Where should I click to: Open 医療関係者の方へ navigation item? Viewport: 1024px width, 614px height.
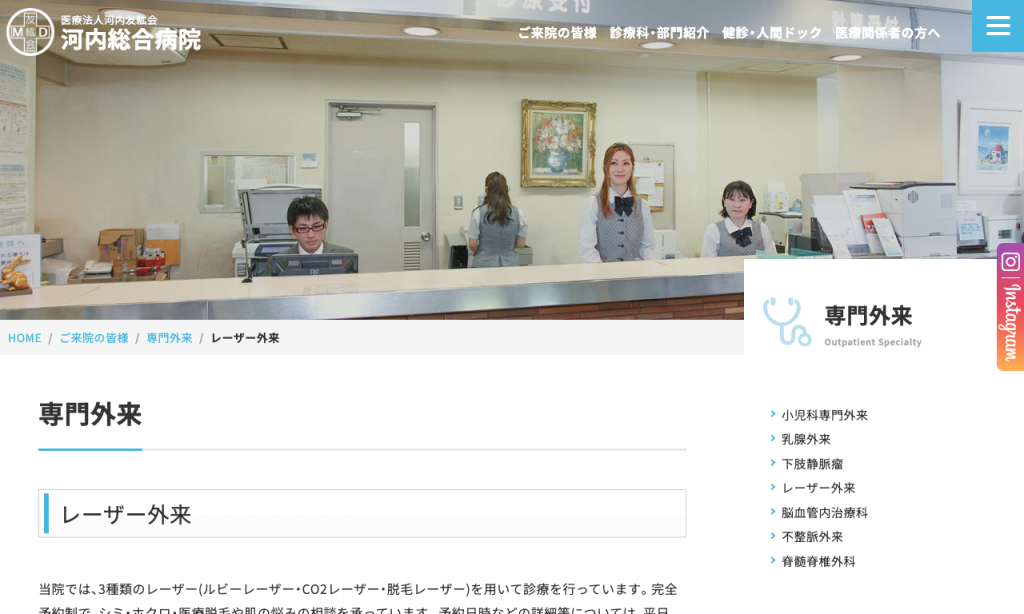click(x=887, y=33)
